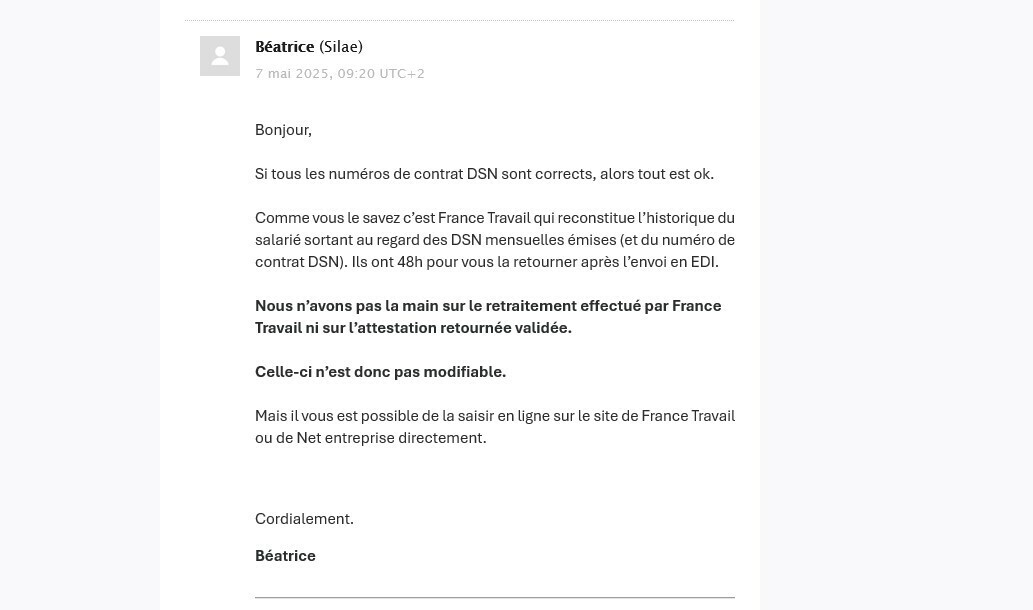Viewport: 1033px width, 610px height.
Task: Click the bold line Nous n'avons pas la main
Action: 488,317
